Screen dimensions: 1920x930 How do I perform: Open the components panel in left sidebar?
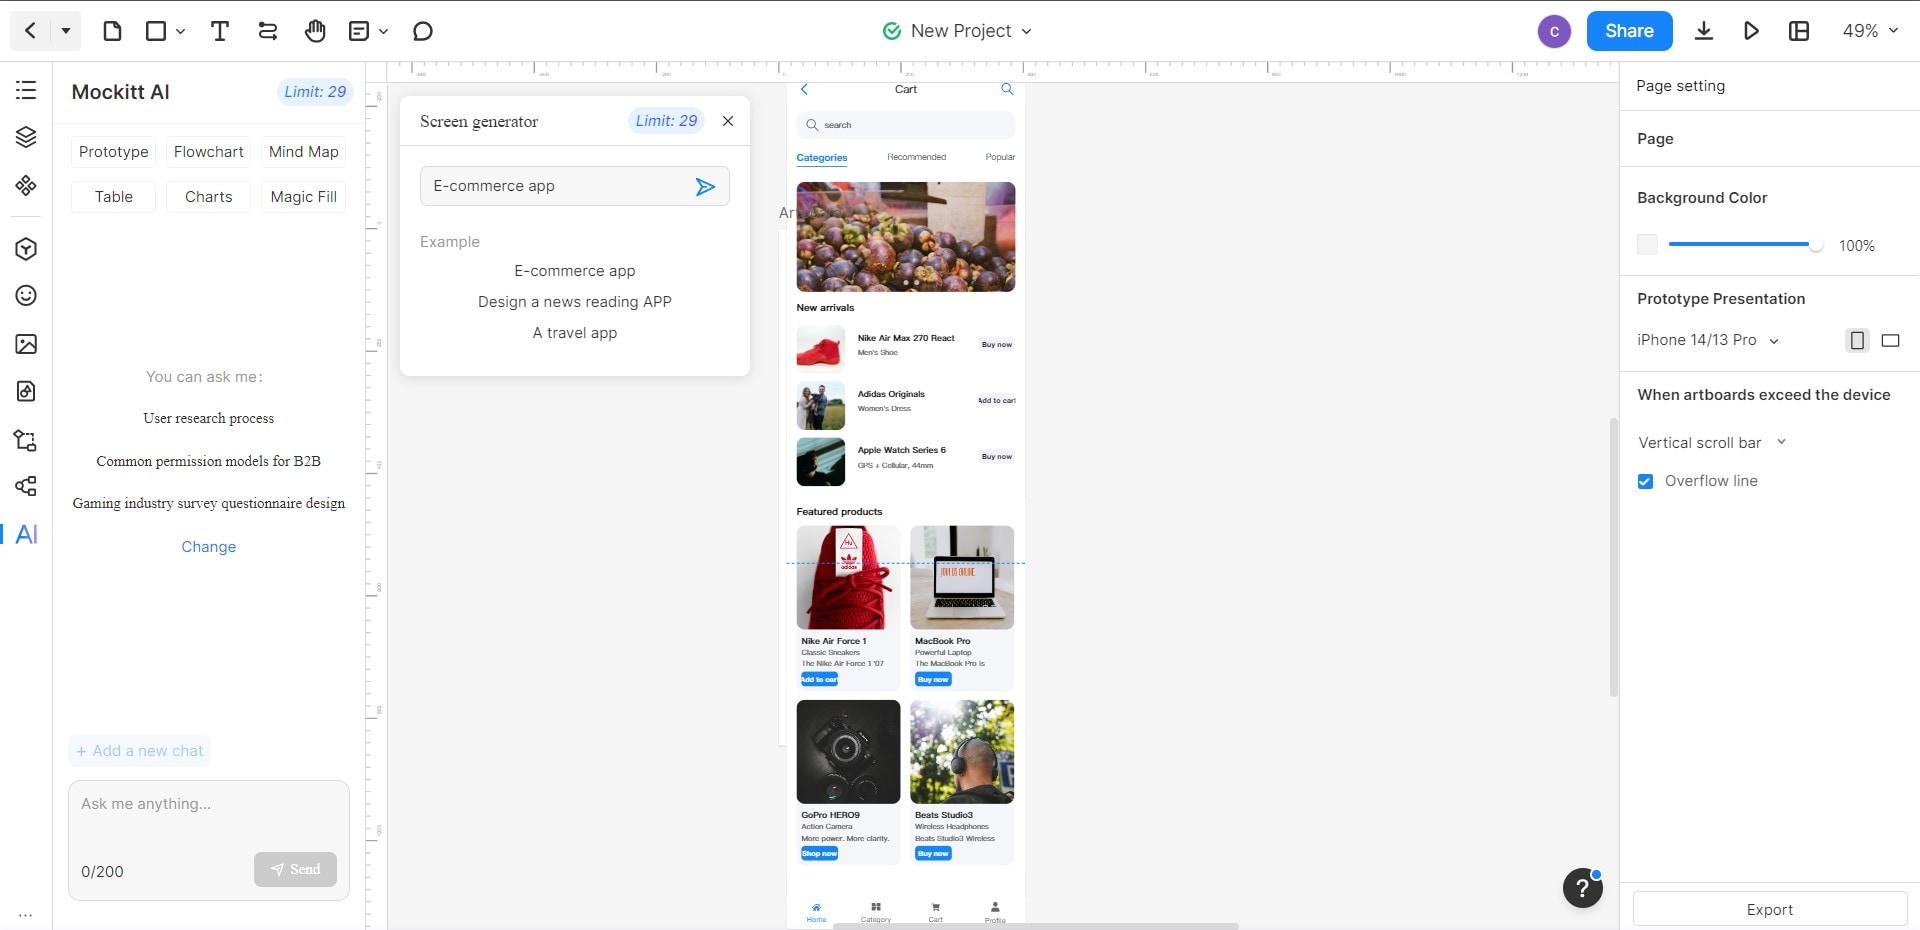coord(26,185)
